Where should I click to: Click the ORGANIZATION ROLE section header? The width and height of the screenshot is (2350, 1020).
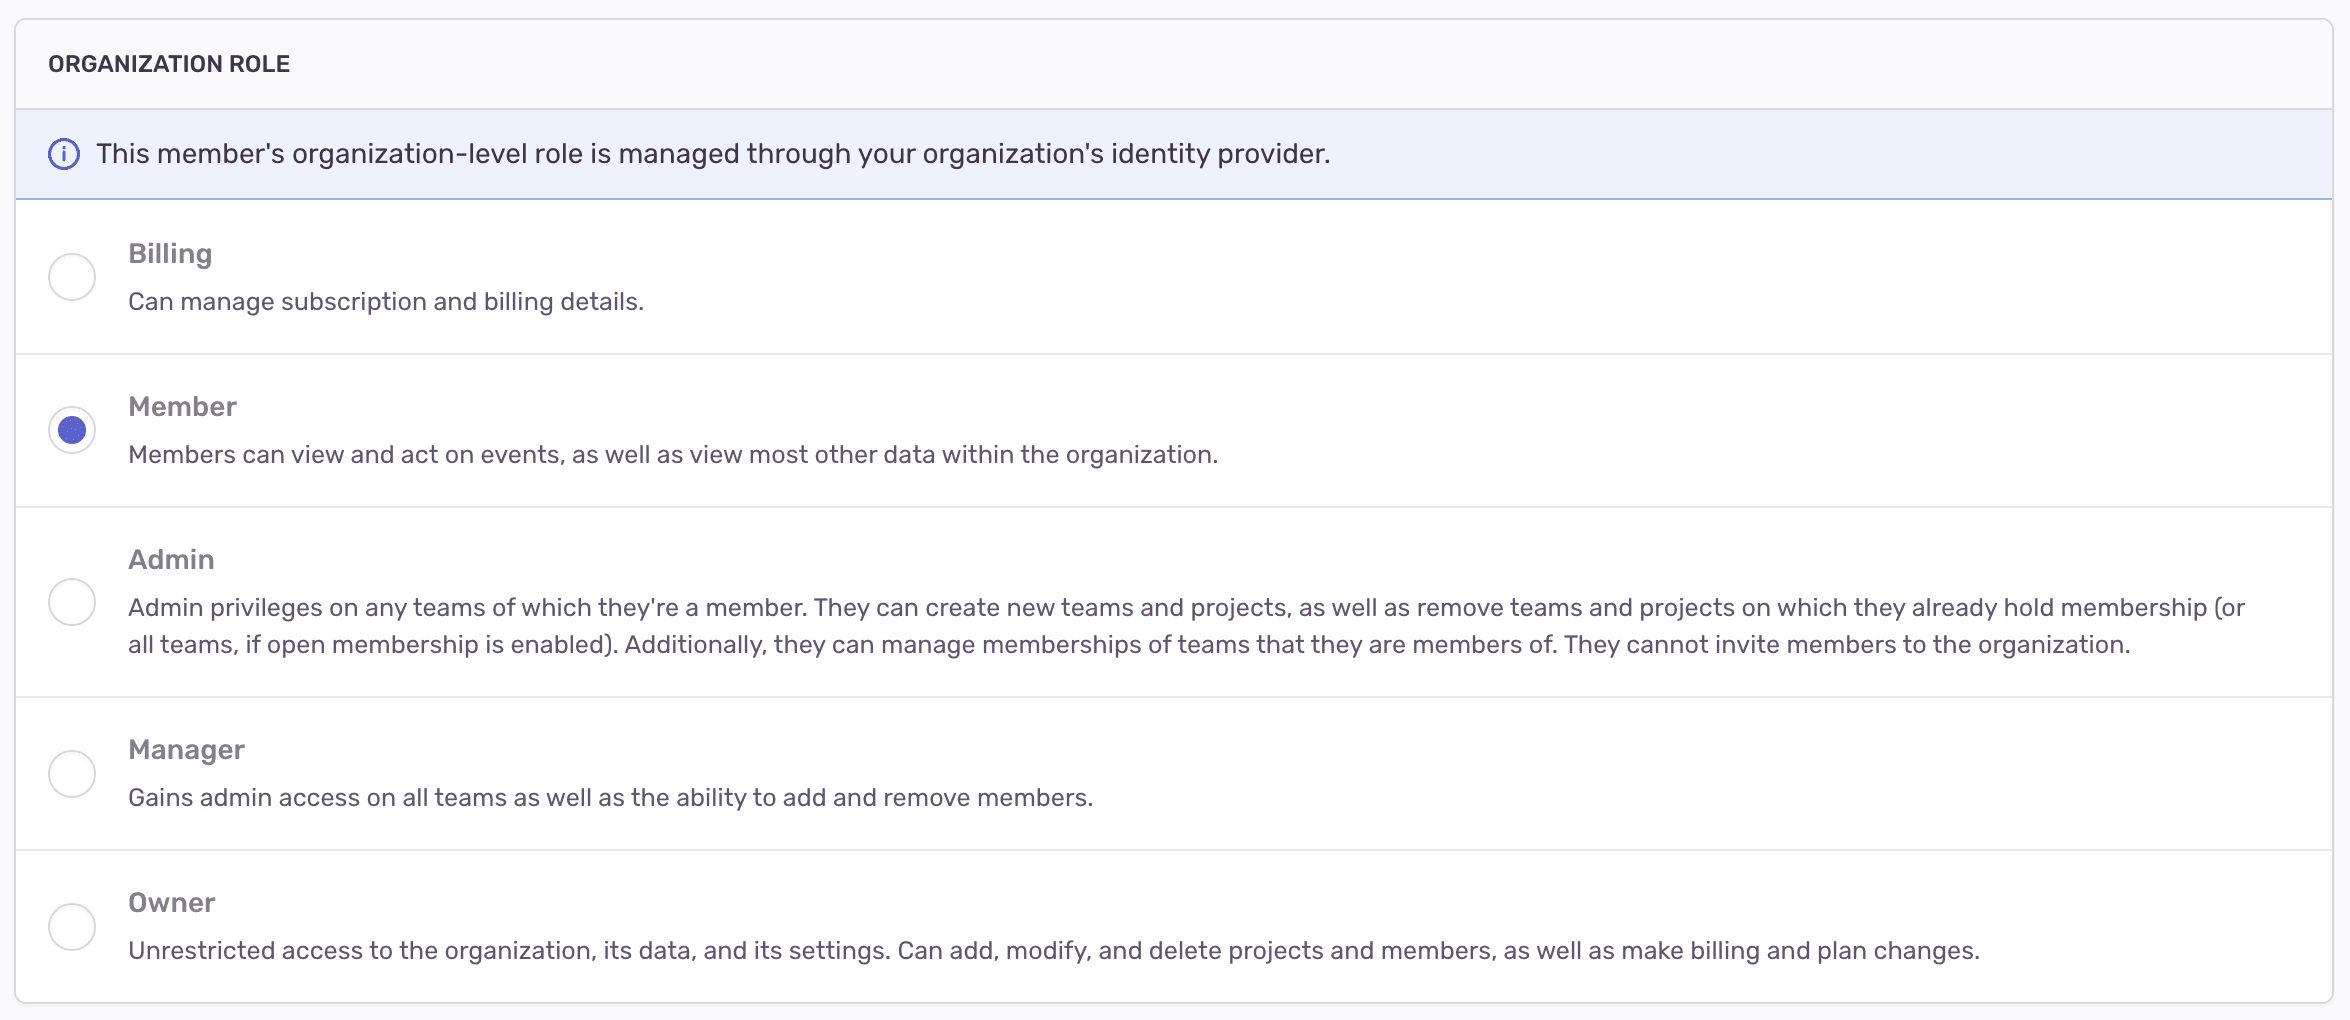point(168,63)
